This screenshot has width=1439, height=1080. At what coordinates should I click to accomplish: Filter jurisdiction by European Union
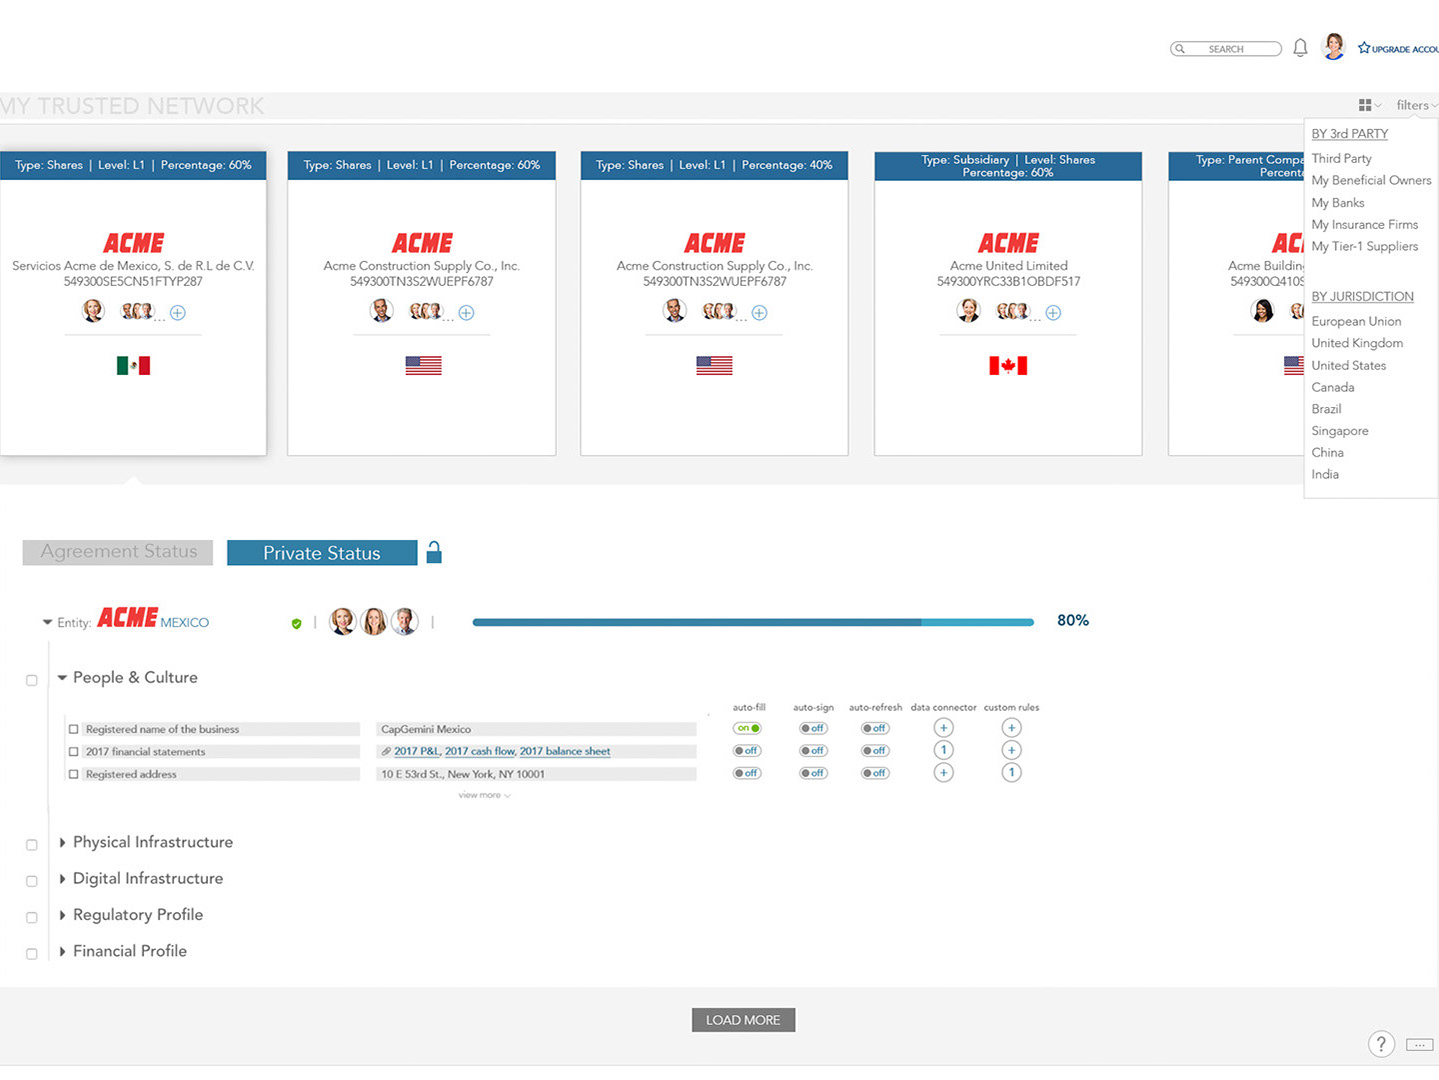(1356, 321)
